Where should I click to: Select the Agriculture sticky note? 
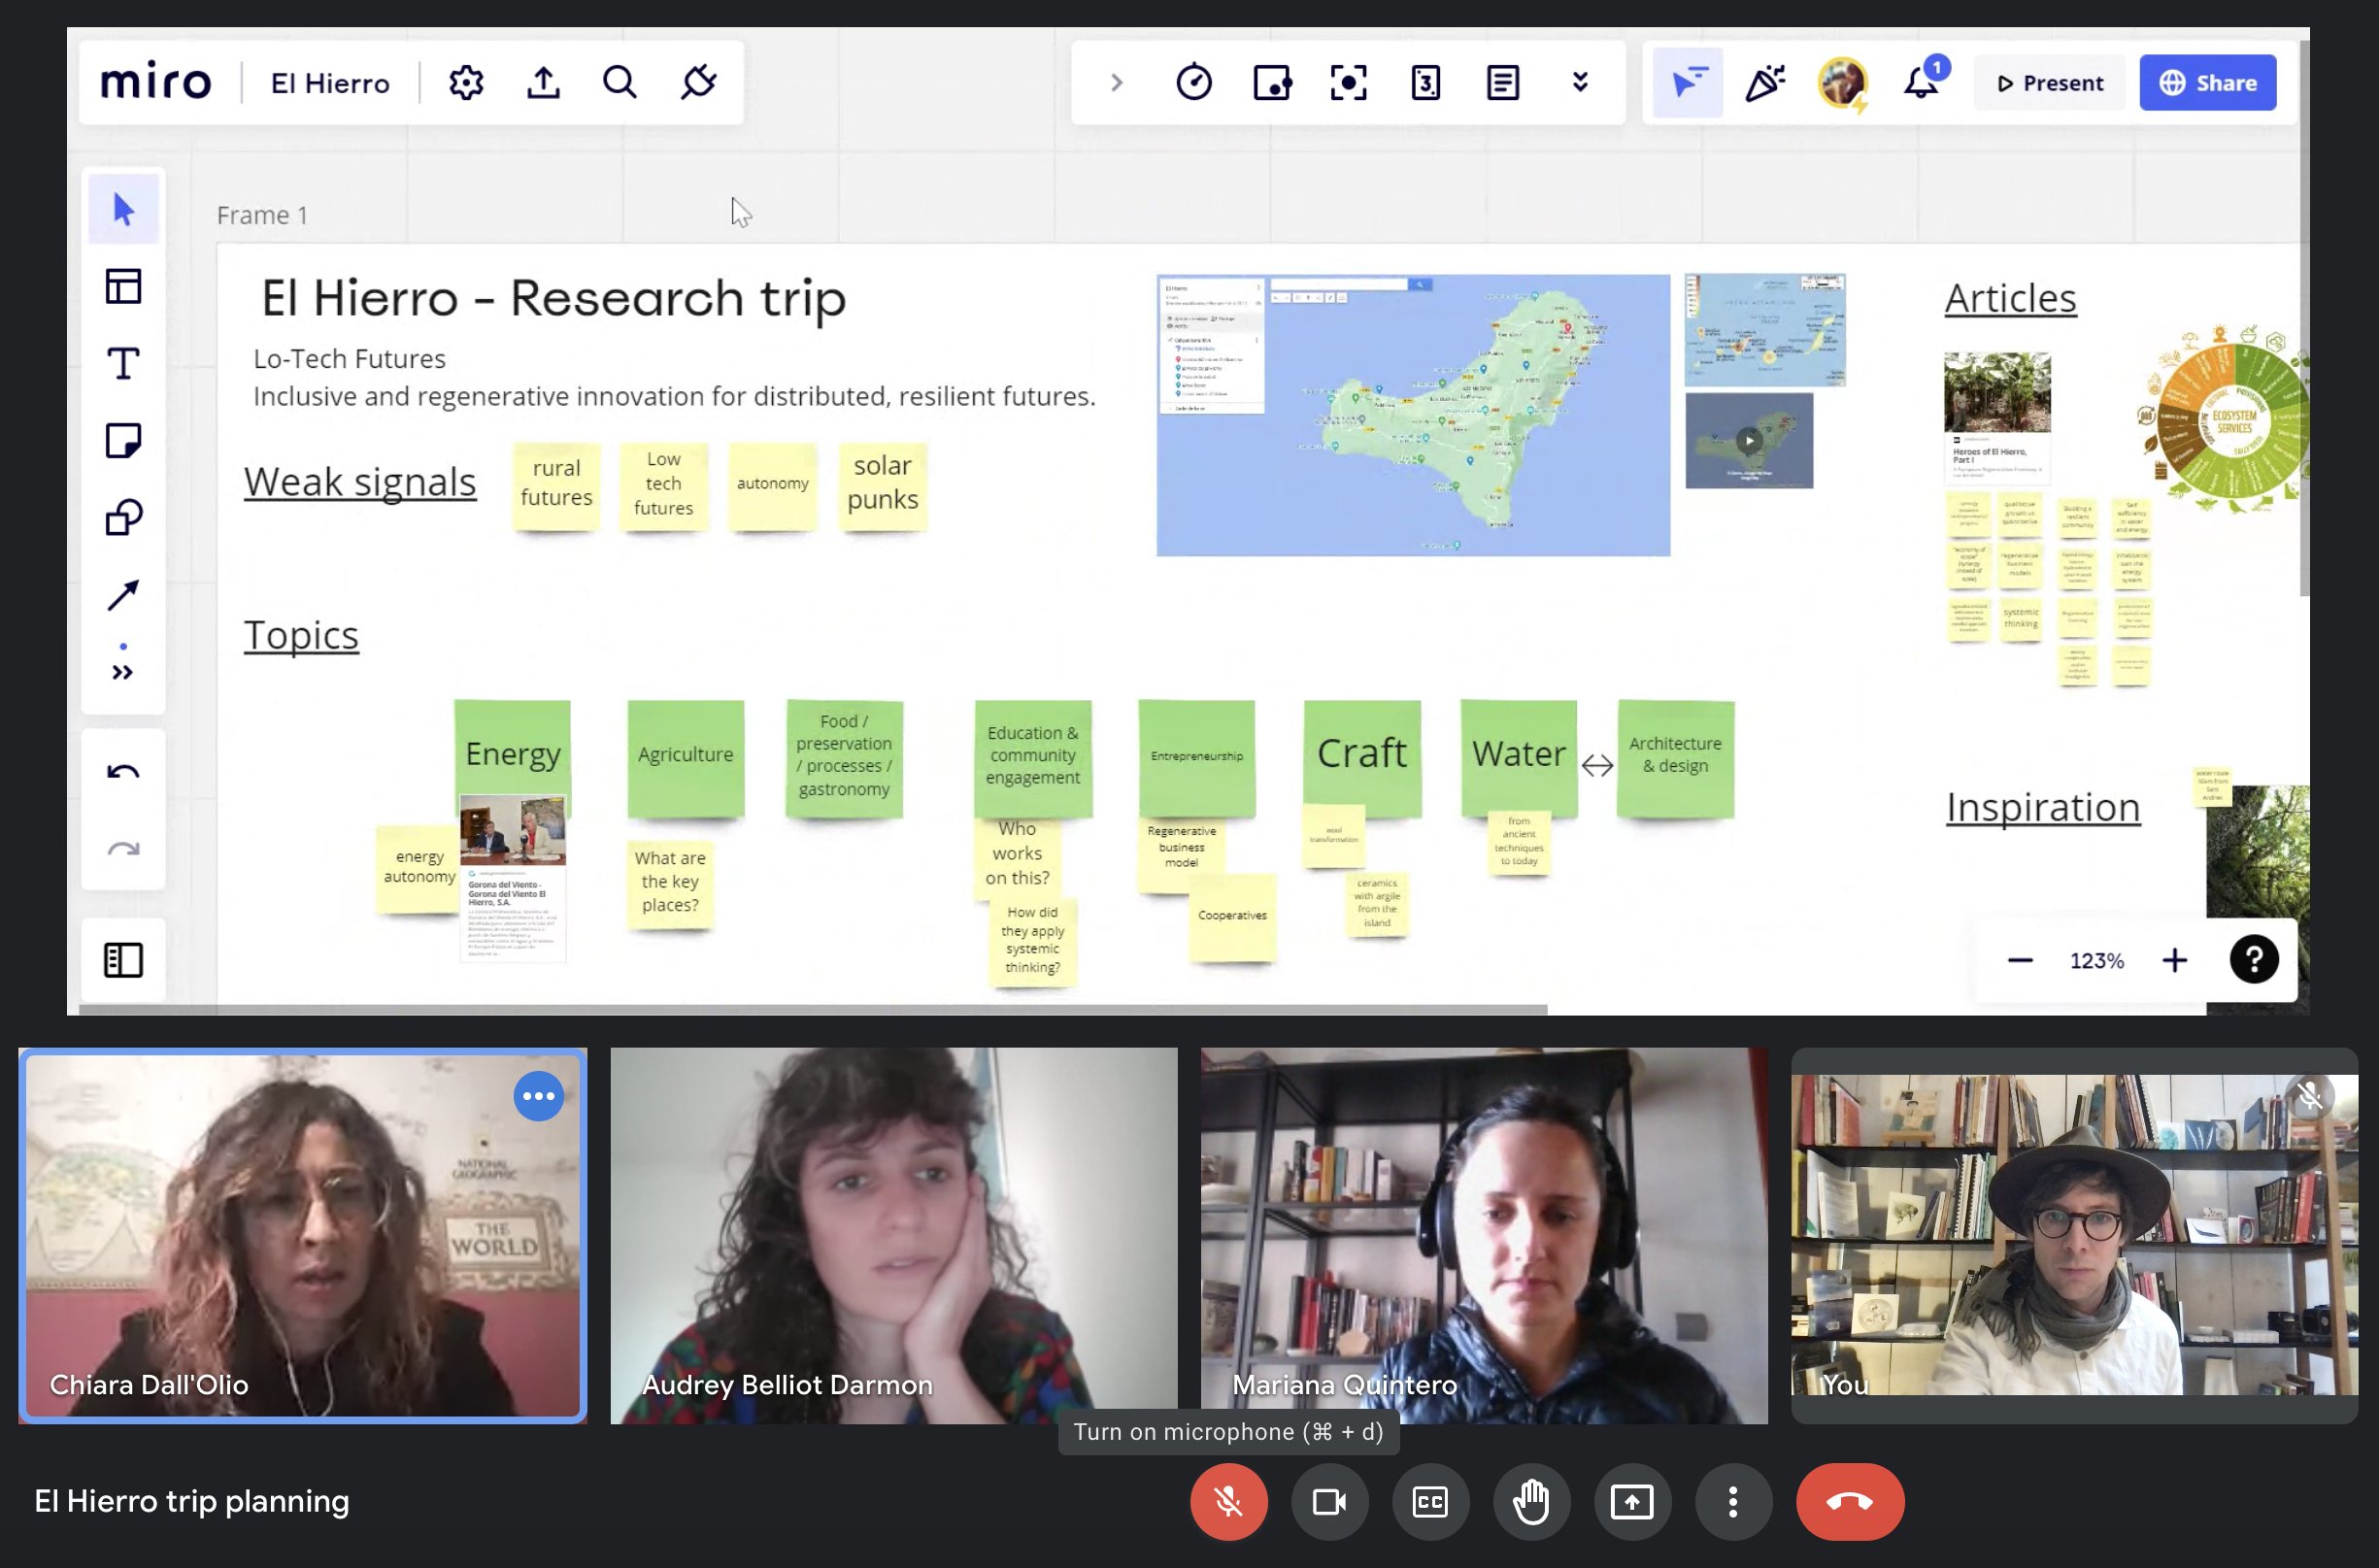686,758
